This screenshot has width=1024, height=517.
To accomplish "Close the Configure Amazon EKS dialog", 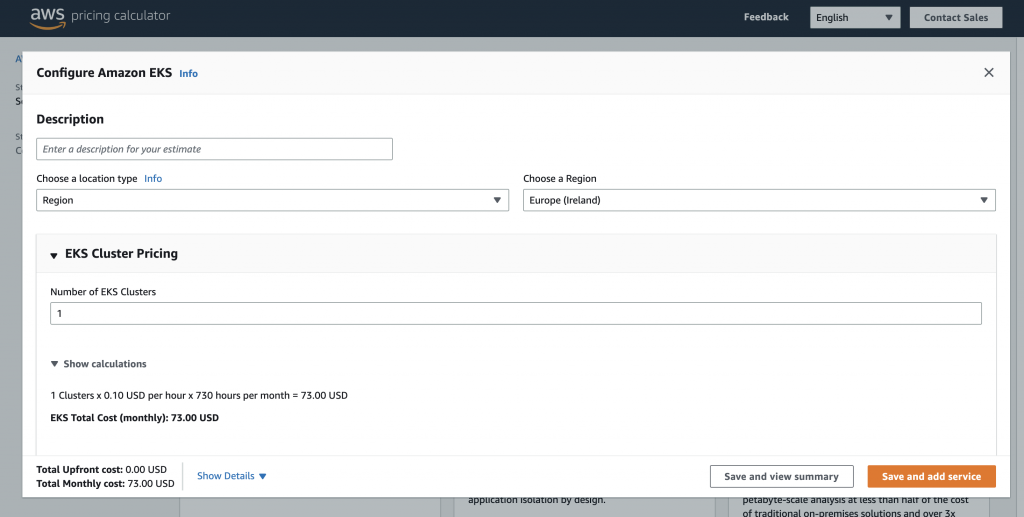I will [x=989, y=73].
